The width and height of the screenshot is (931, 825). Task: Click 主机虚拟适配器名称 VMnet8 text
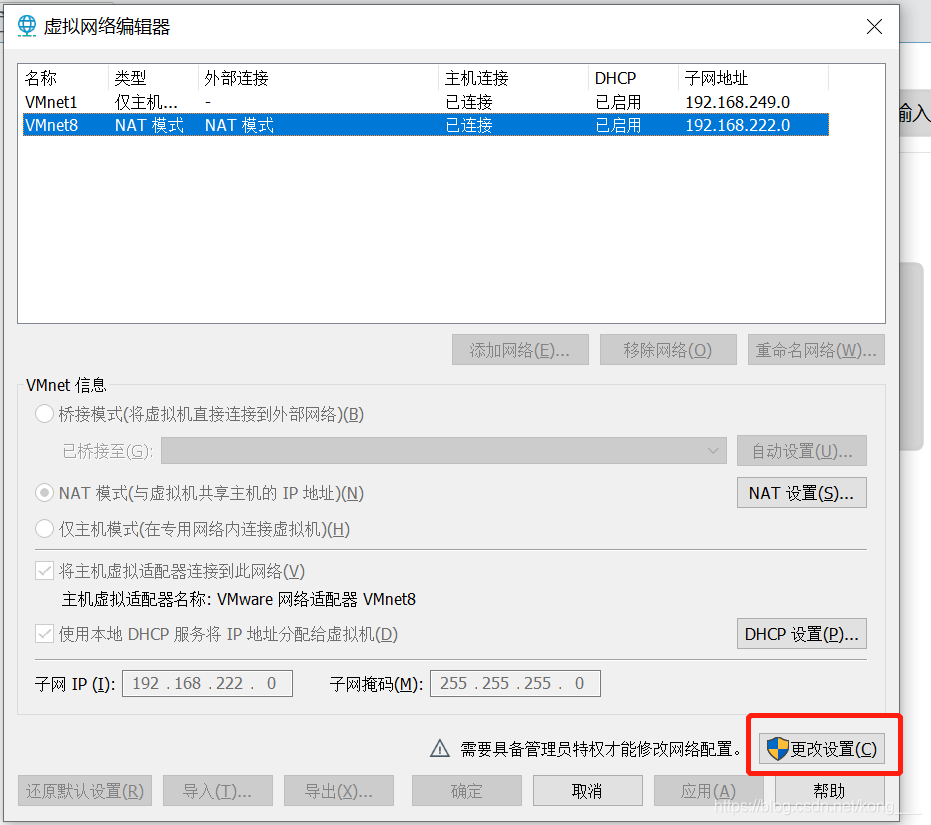pyautogui.click(x=239, y=599)
